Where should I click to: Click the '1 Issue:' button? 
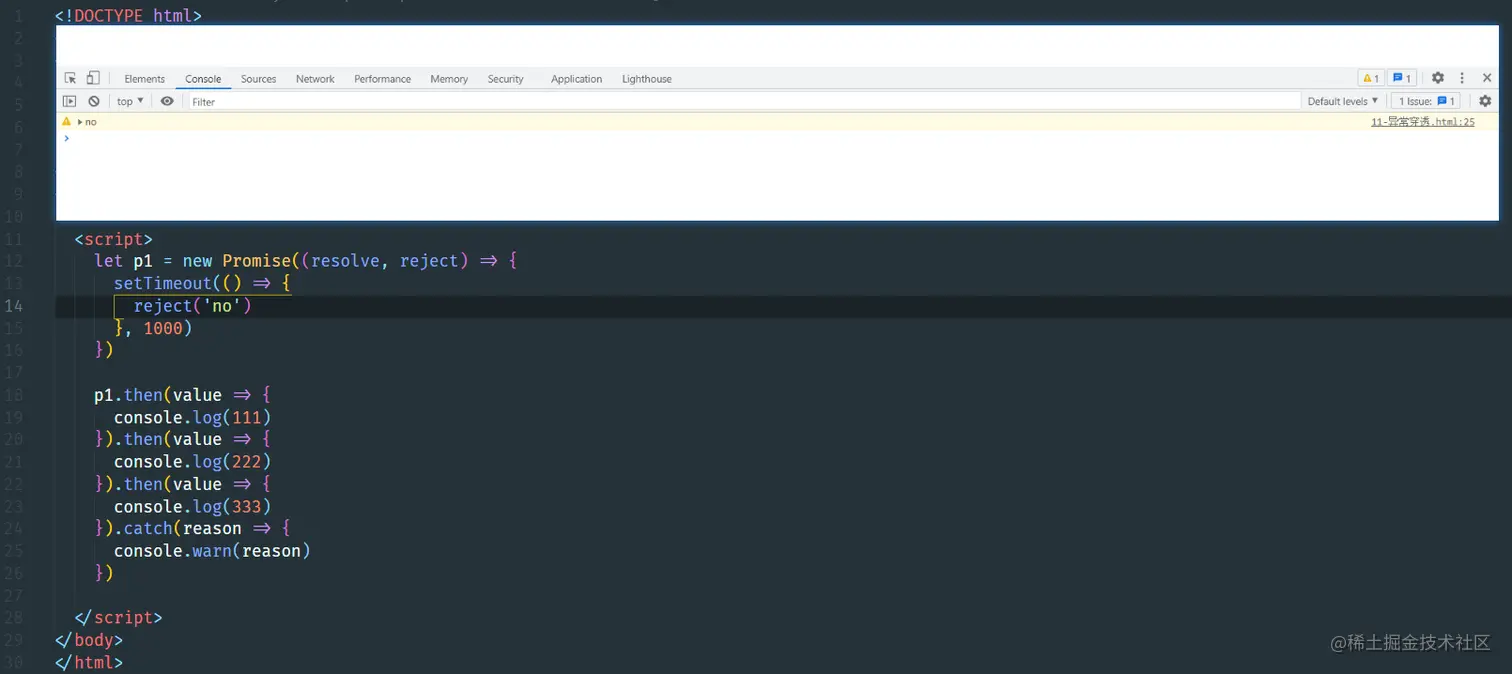click(x=1426, y=101)
